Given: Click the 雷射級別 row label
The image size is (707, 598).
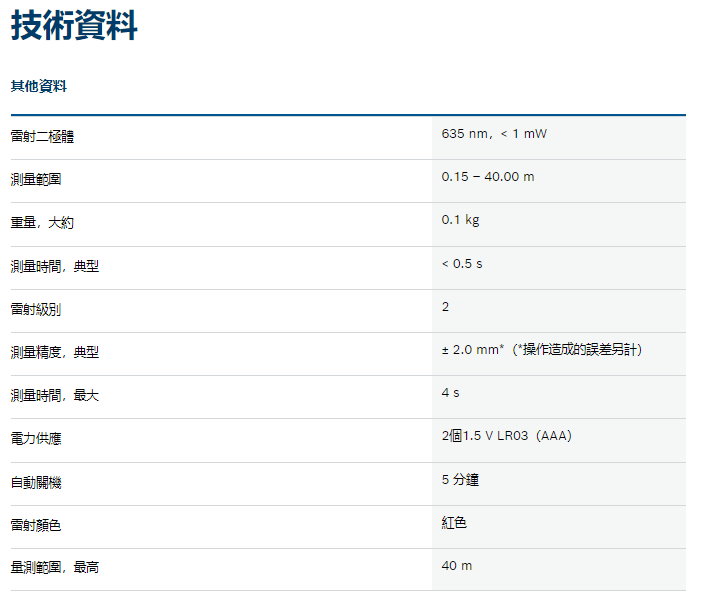Looking at the screenshot, I should click(35, 310).
